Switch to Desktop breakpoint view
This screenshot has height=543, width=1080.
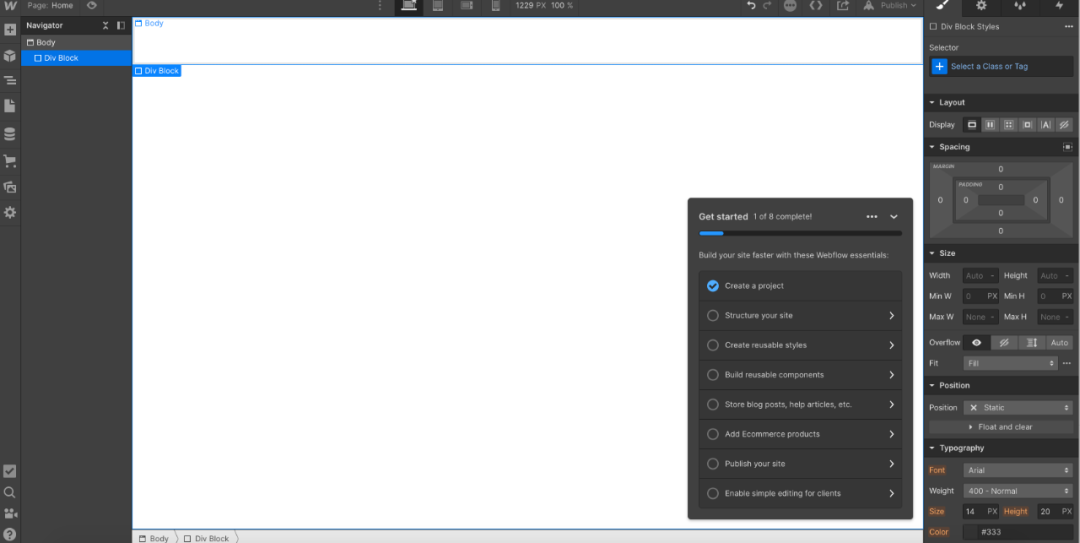pyautogui.click(x=409, y=6)
